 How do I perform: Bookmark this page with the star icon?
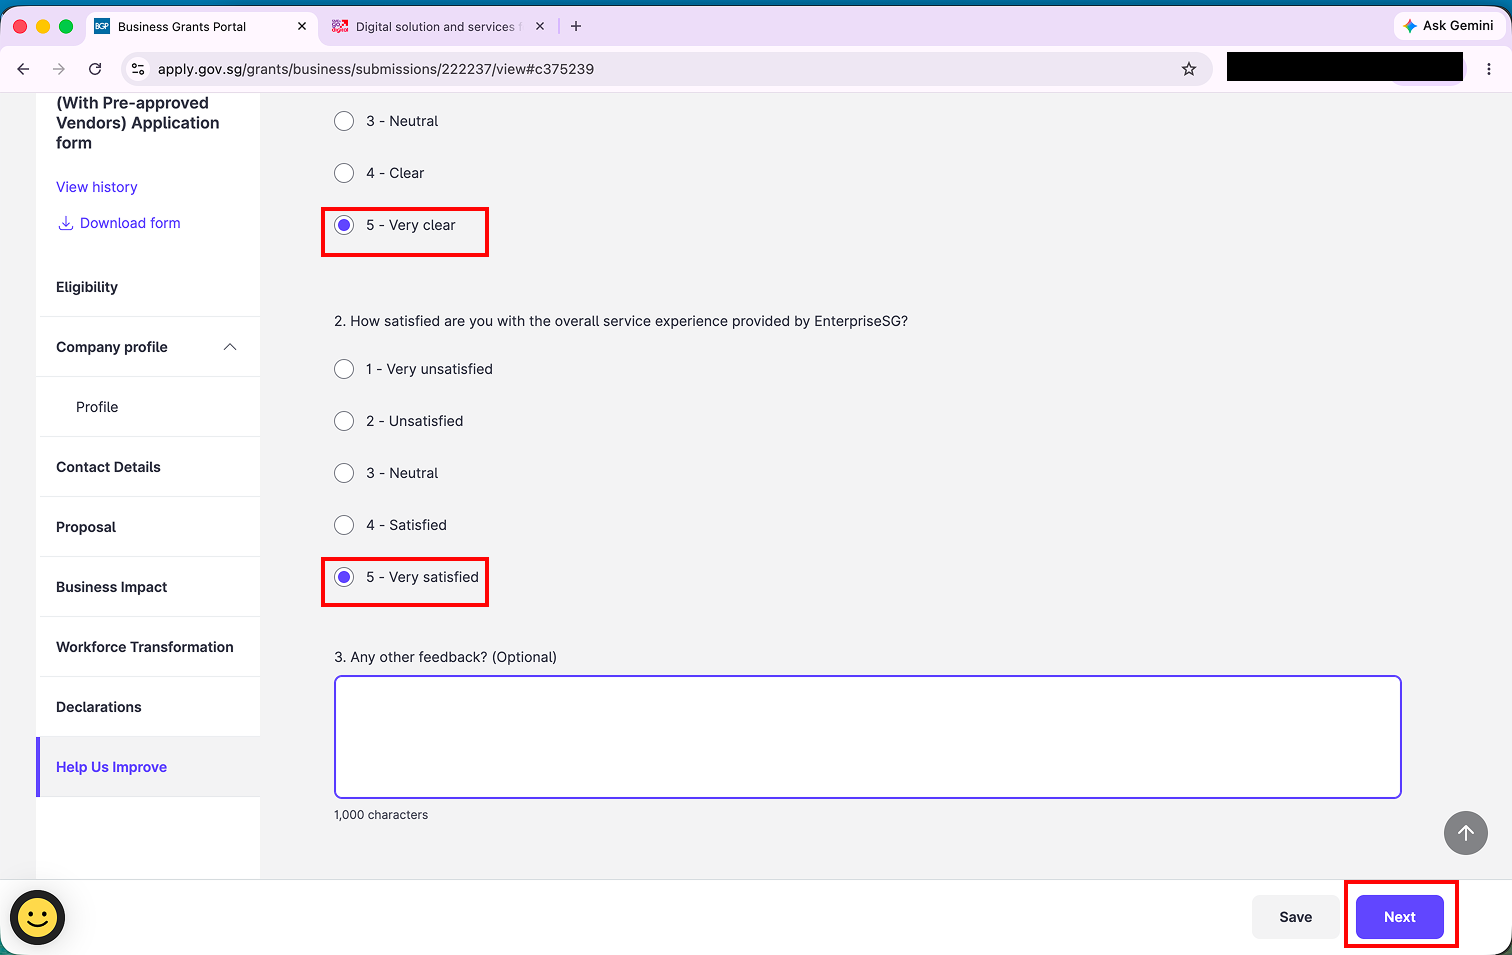coord(1189,69)
